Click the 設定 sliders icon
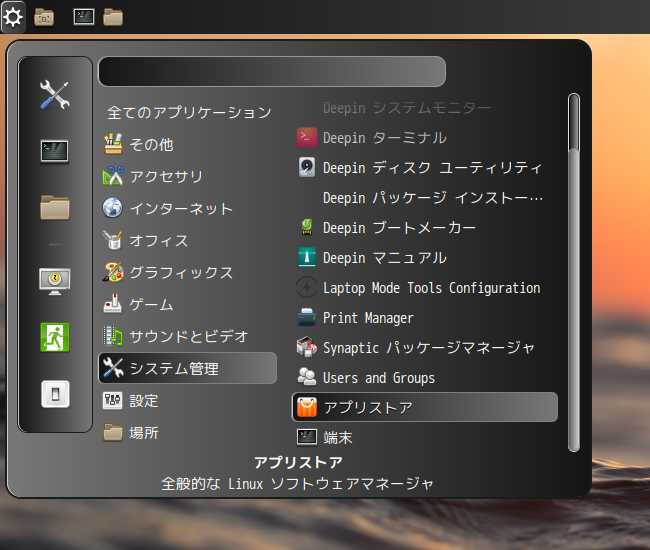 (113, 401)
